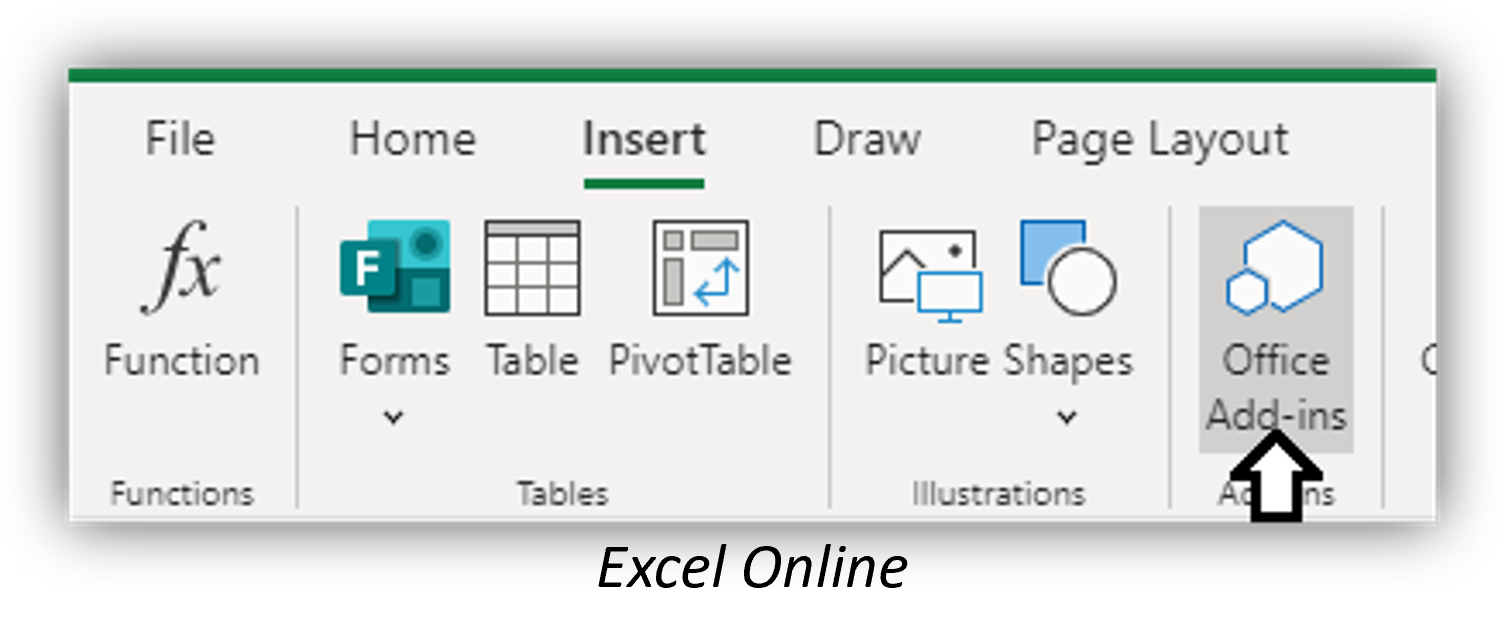The width and height of the screenshot is (1505, 643).
Task: Expand the Forms dropdown chevron
Action: pos(394,417)
